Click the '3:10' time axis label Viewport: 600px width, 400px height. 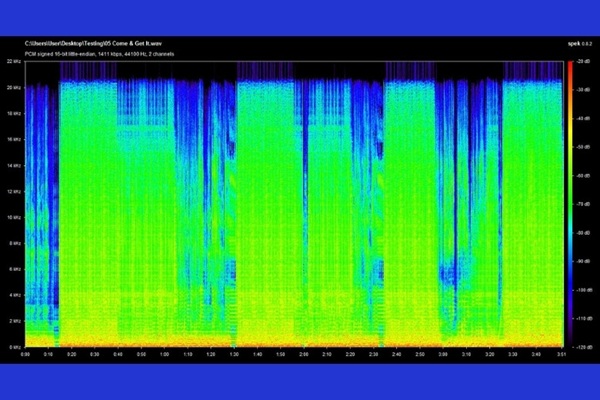point(466,354)
